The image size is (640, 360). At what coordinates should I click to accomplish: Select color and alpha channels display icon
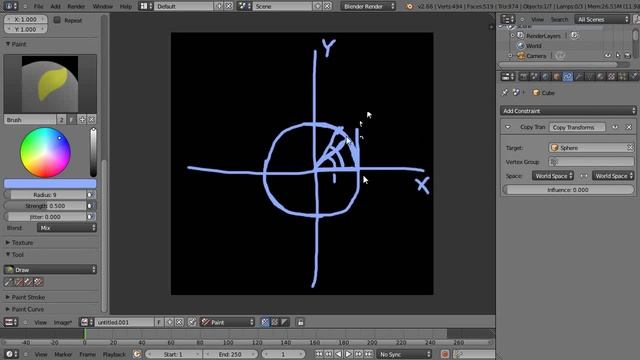265,322
